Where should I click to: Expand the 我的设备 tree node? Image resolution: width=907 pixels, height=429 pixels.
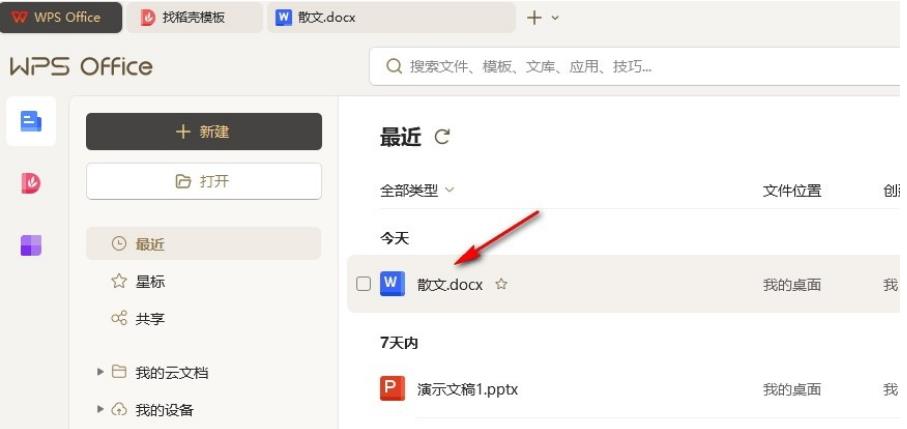point(101,409)
